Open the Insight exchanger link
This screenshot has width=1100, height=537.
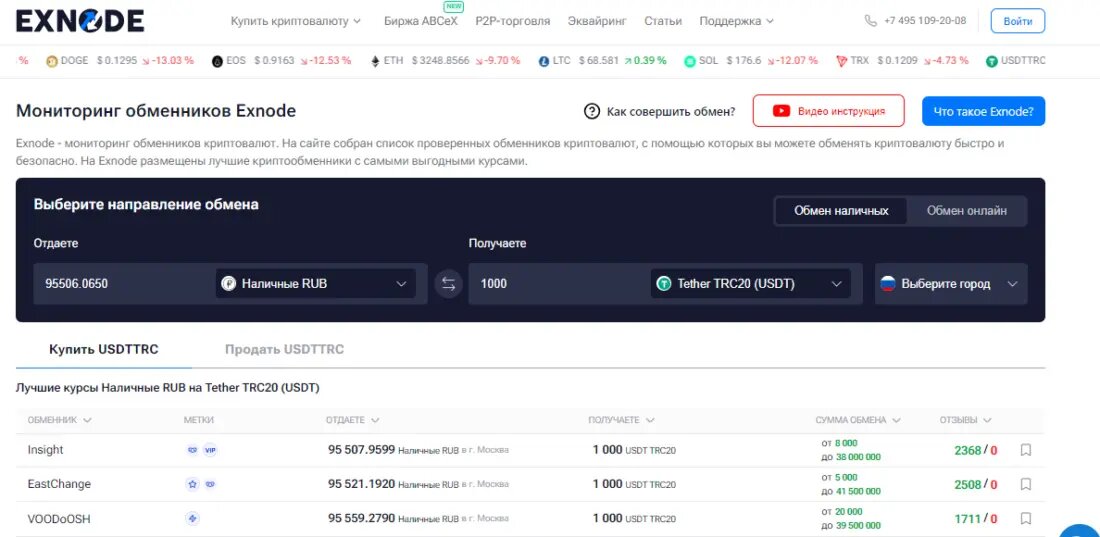tap(45, 450)
